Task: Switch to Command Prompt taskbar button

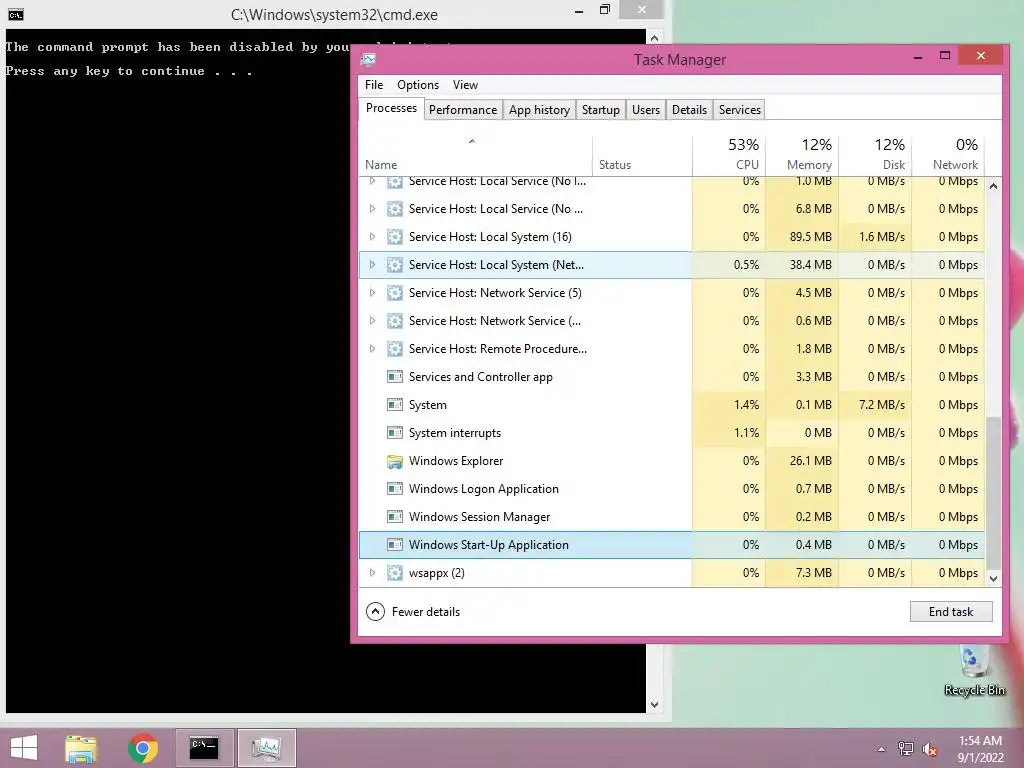Action: [204, 748]
